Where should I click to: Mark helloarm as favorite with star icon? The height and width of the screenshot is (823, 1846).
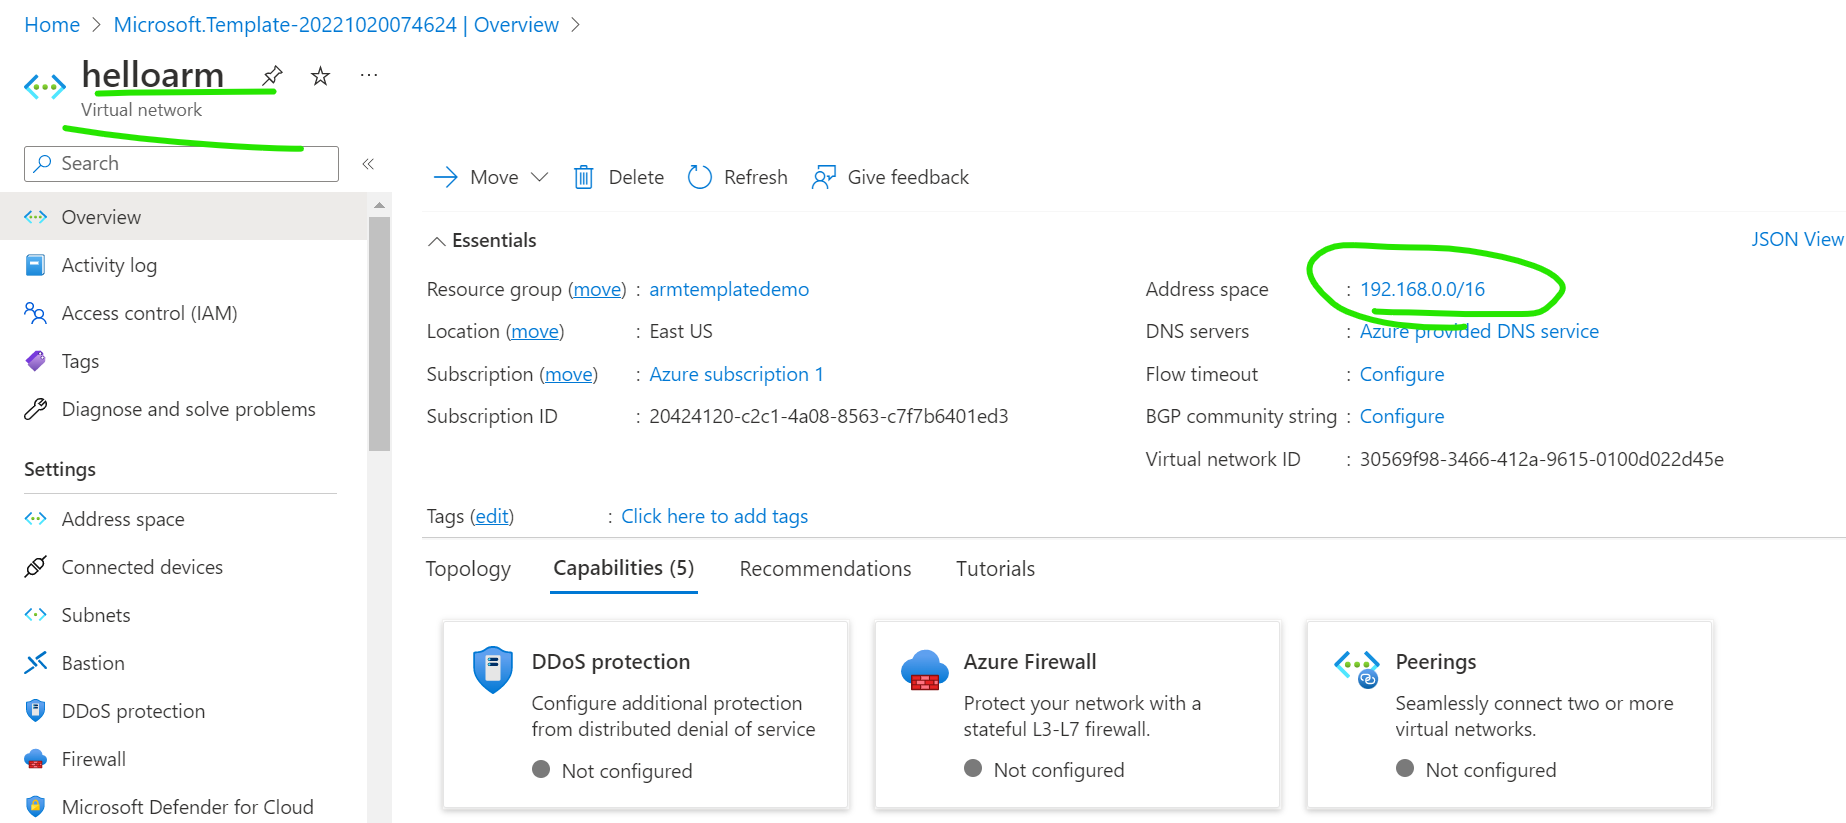(320, 76)
